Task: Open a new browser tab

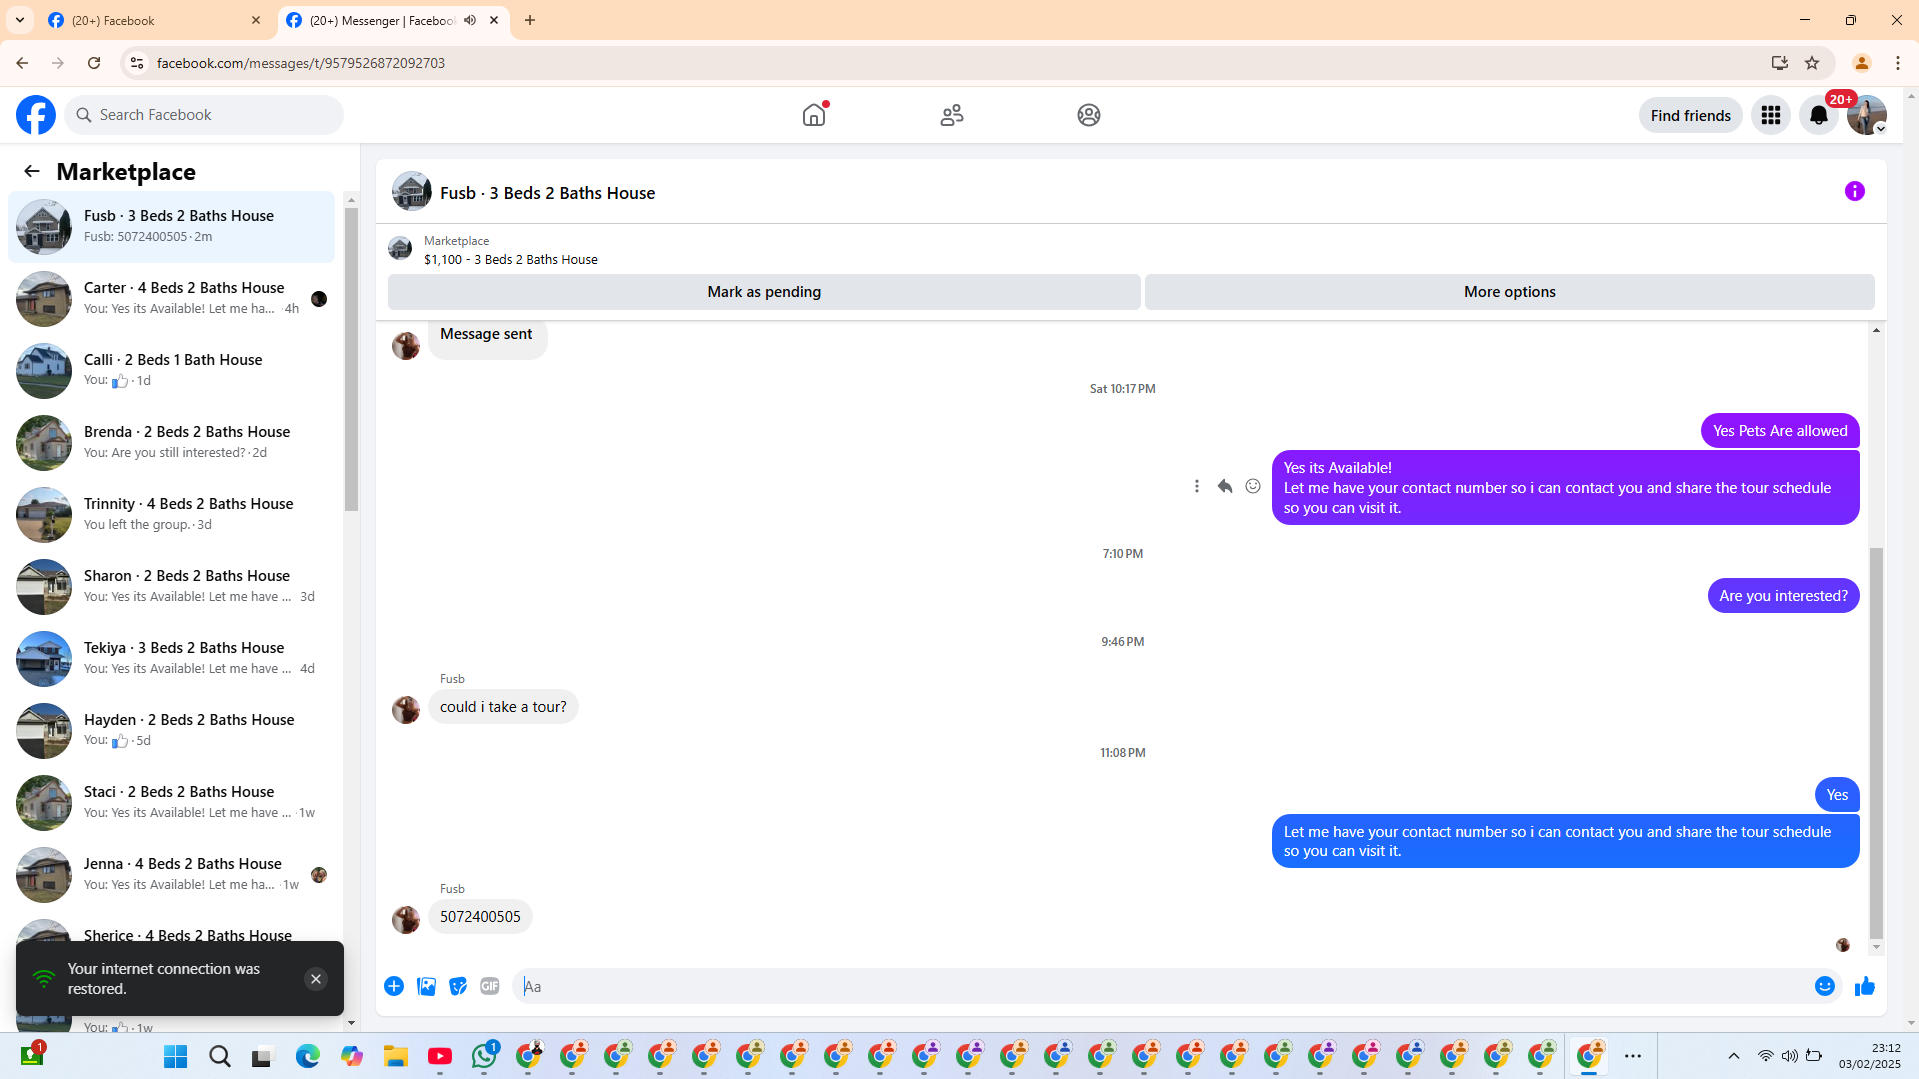Action: pos(530,20)
